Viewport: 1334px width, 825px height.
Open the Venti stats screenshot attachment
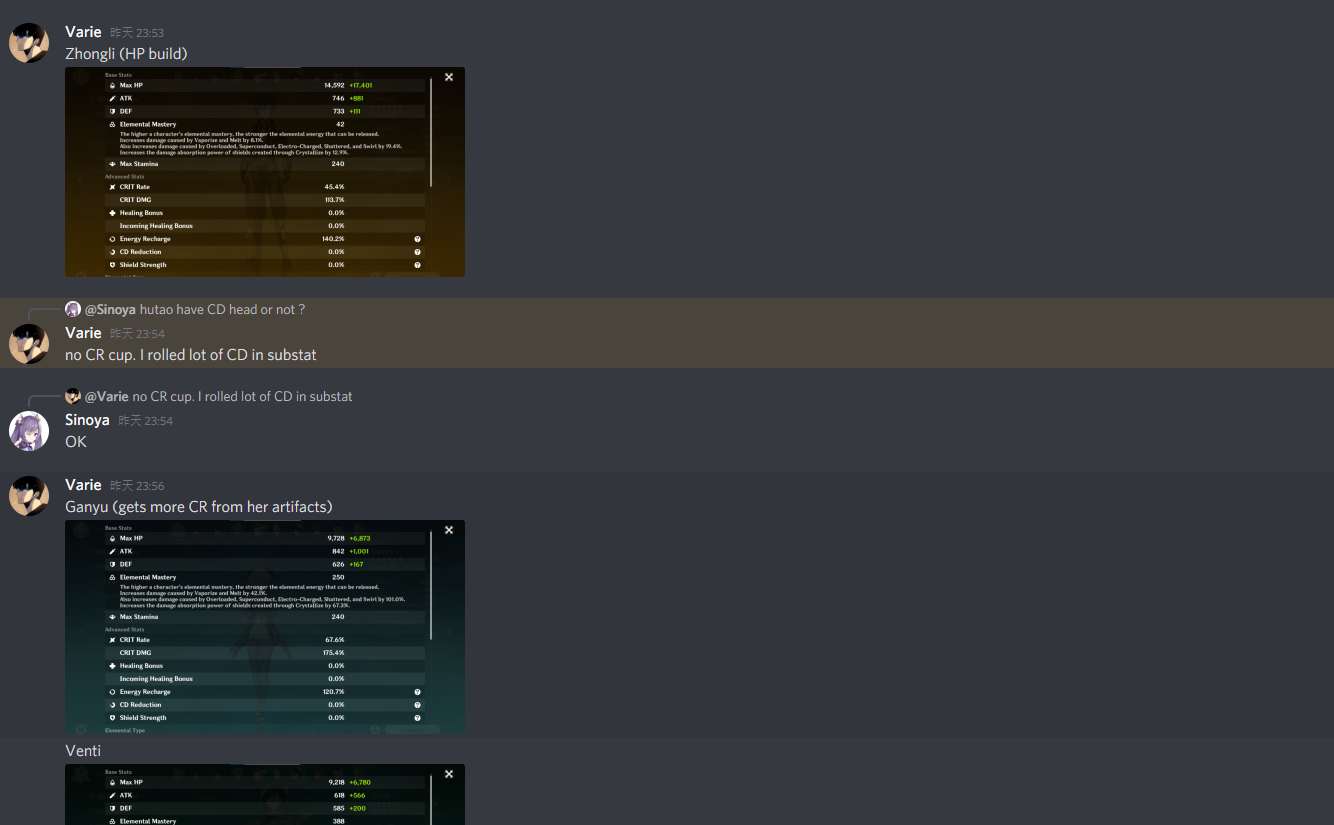click(x=265, y=794)
